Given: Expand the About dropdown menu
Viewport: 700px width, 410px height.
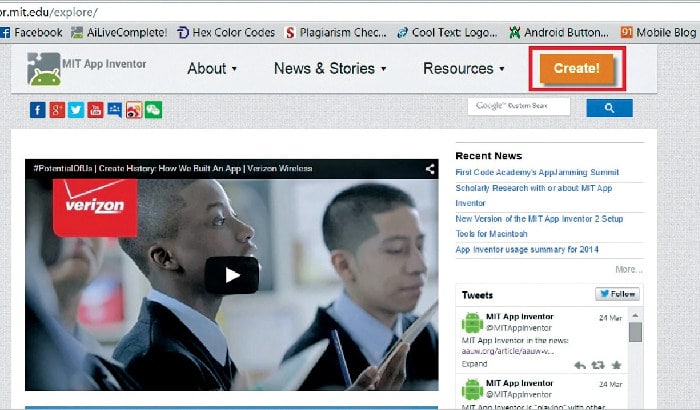Looking at the screenshot, I should (212, 69).
